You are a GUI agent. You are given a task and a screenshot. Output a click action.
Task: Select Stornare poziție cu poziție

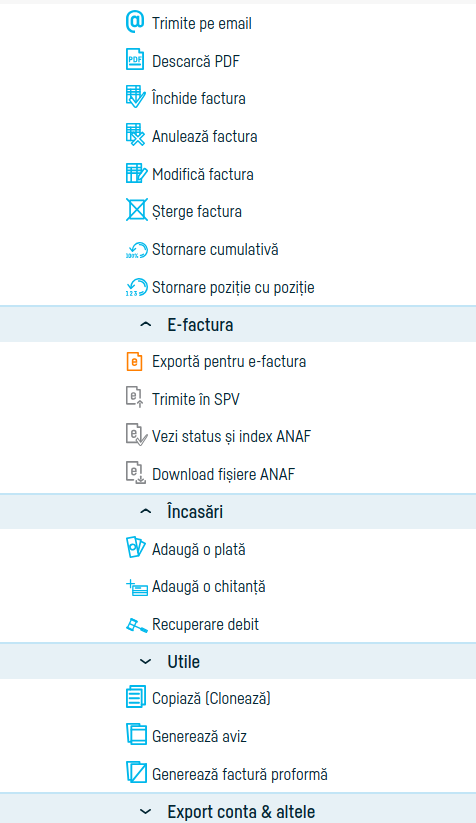pyautogui.click(x=233, y=287)
